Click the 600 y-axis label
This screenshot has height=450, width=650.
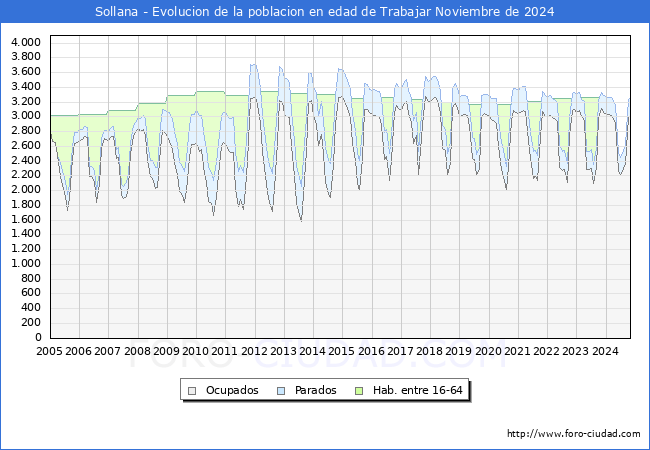click(31, 293)
